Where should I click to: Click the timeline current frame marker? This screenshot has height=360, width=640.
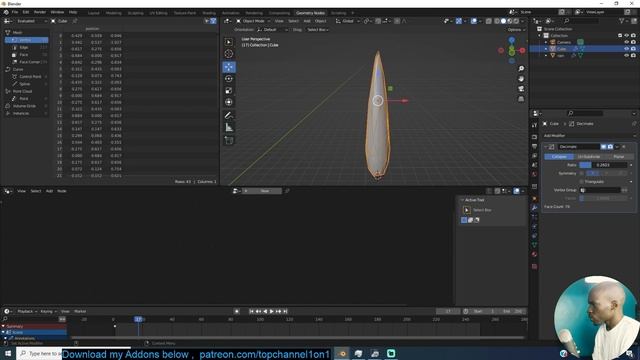point(138,319)
